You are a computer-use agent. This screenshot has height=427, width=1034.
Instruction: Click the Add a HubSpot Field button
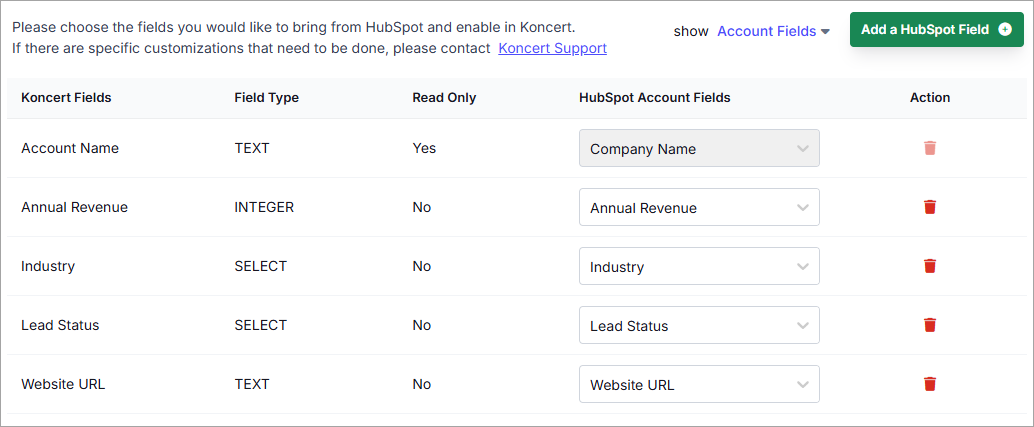936,29
